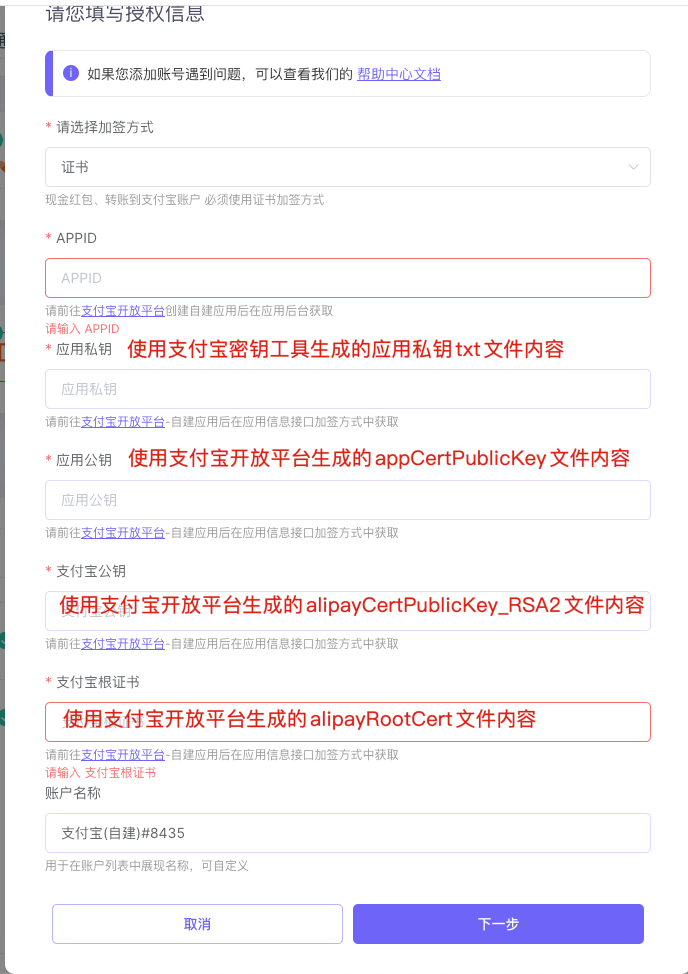Open the 帮助中心文档 link
Viewport: 688px width, 974px height.
click(x=399, y=74)
